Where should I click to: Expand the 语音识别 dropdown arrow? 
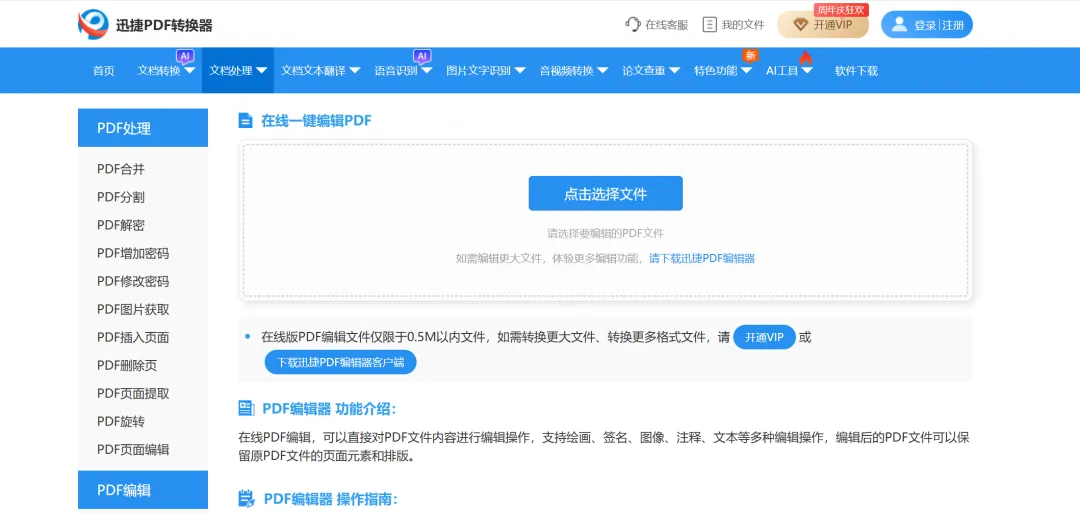point(426,70)
